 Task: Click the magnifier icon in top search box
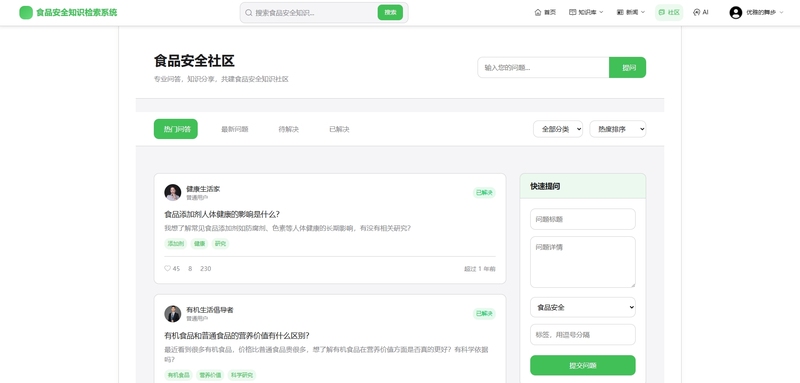pos(248,13)
